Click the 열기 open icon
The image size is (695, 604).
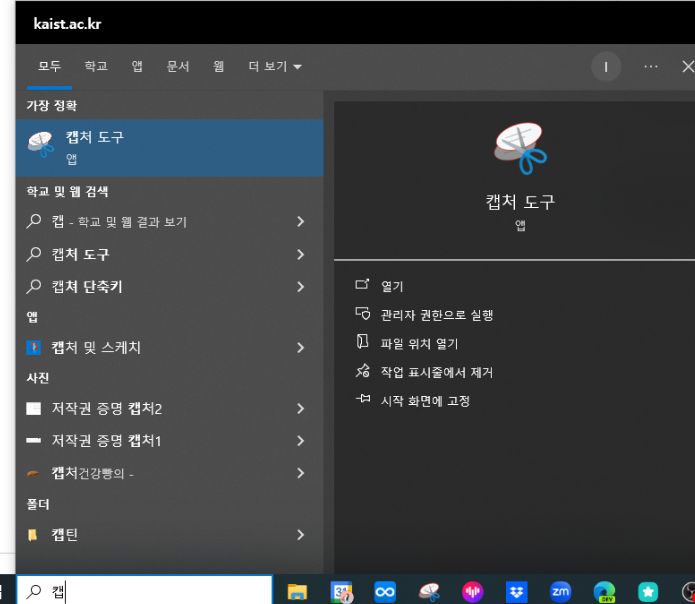[362, 284]
